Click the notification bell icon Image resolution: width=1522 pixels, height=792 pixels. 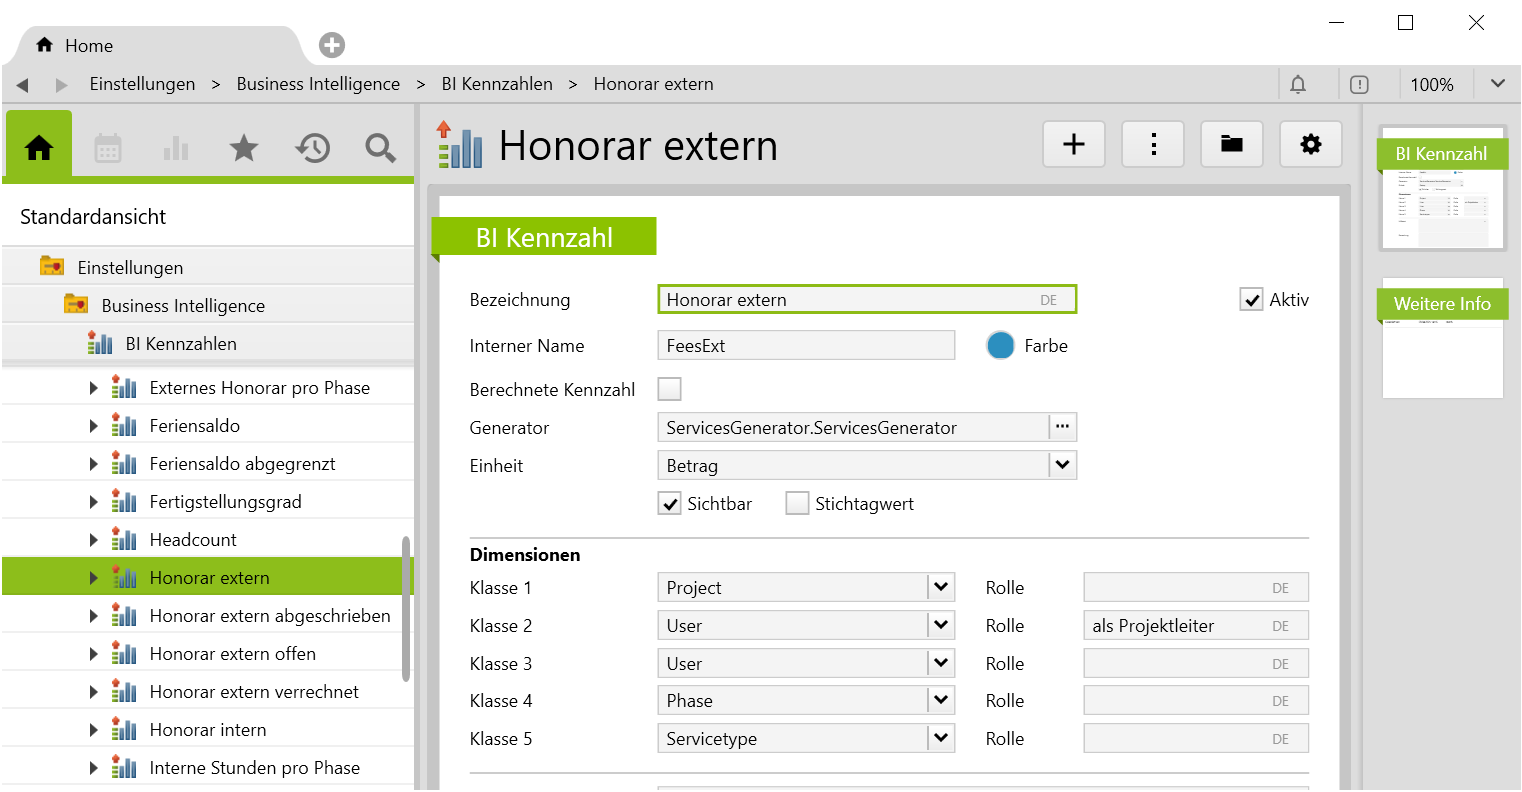(x=1298, y=85)
